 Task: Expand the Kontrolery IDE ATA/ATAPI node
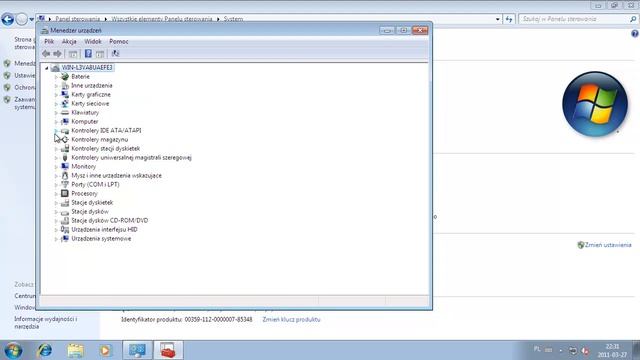56,131
